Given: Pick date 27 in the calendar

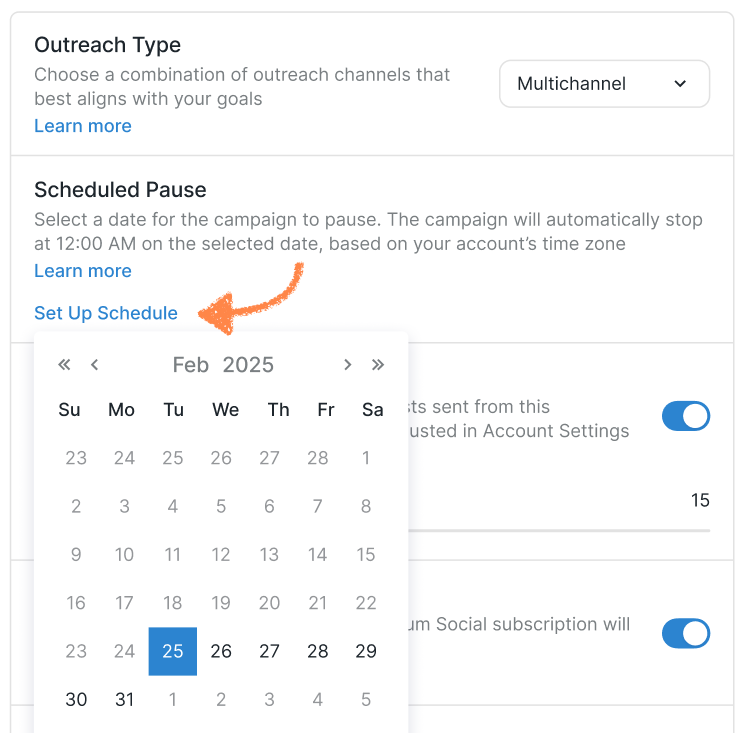Looking at the screenshot, I should (270, 651).
